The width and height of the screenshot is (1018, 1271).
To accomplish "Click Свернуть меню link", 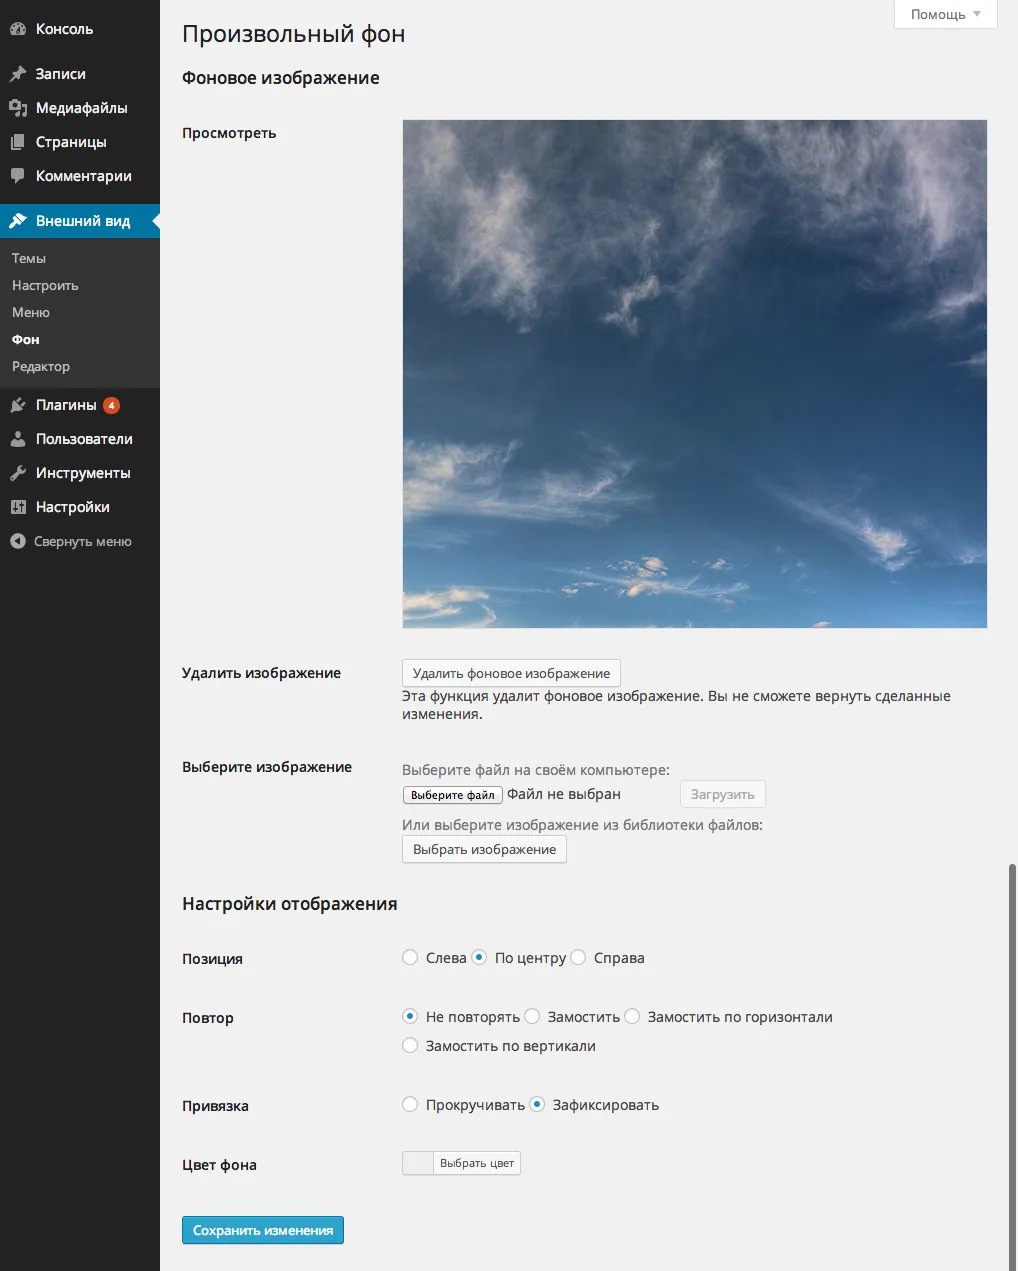I will (x=80, y=541).
